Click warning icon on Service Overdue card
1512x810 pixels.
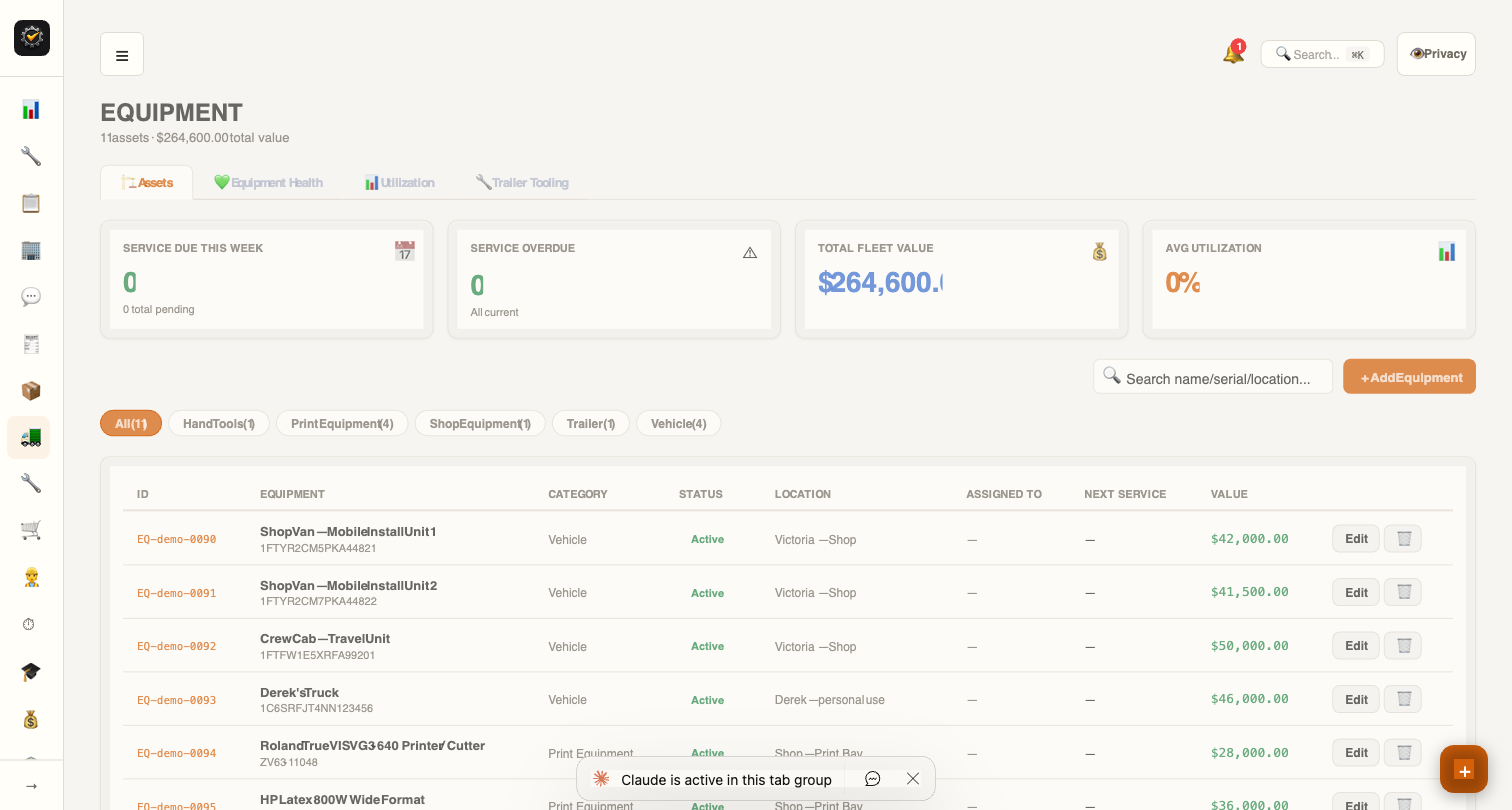(750, 252)
